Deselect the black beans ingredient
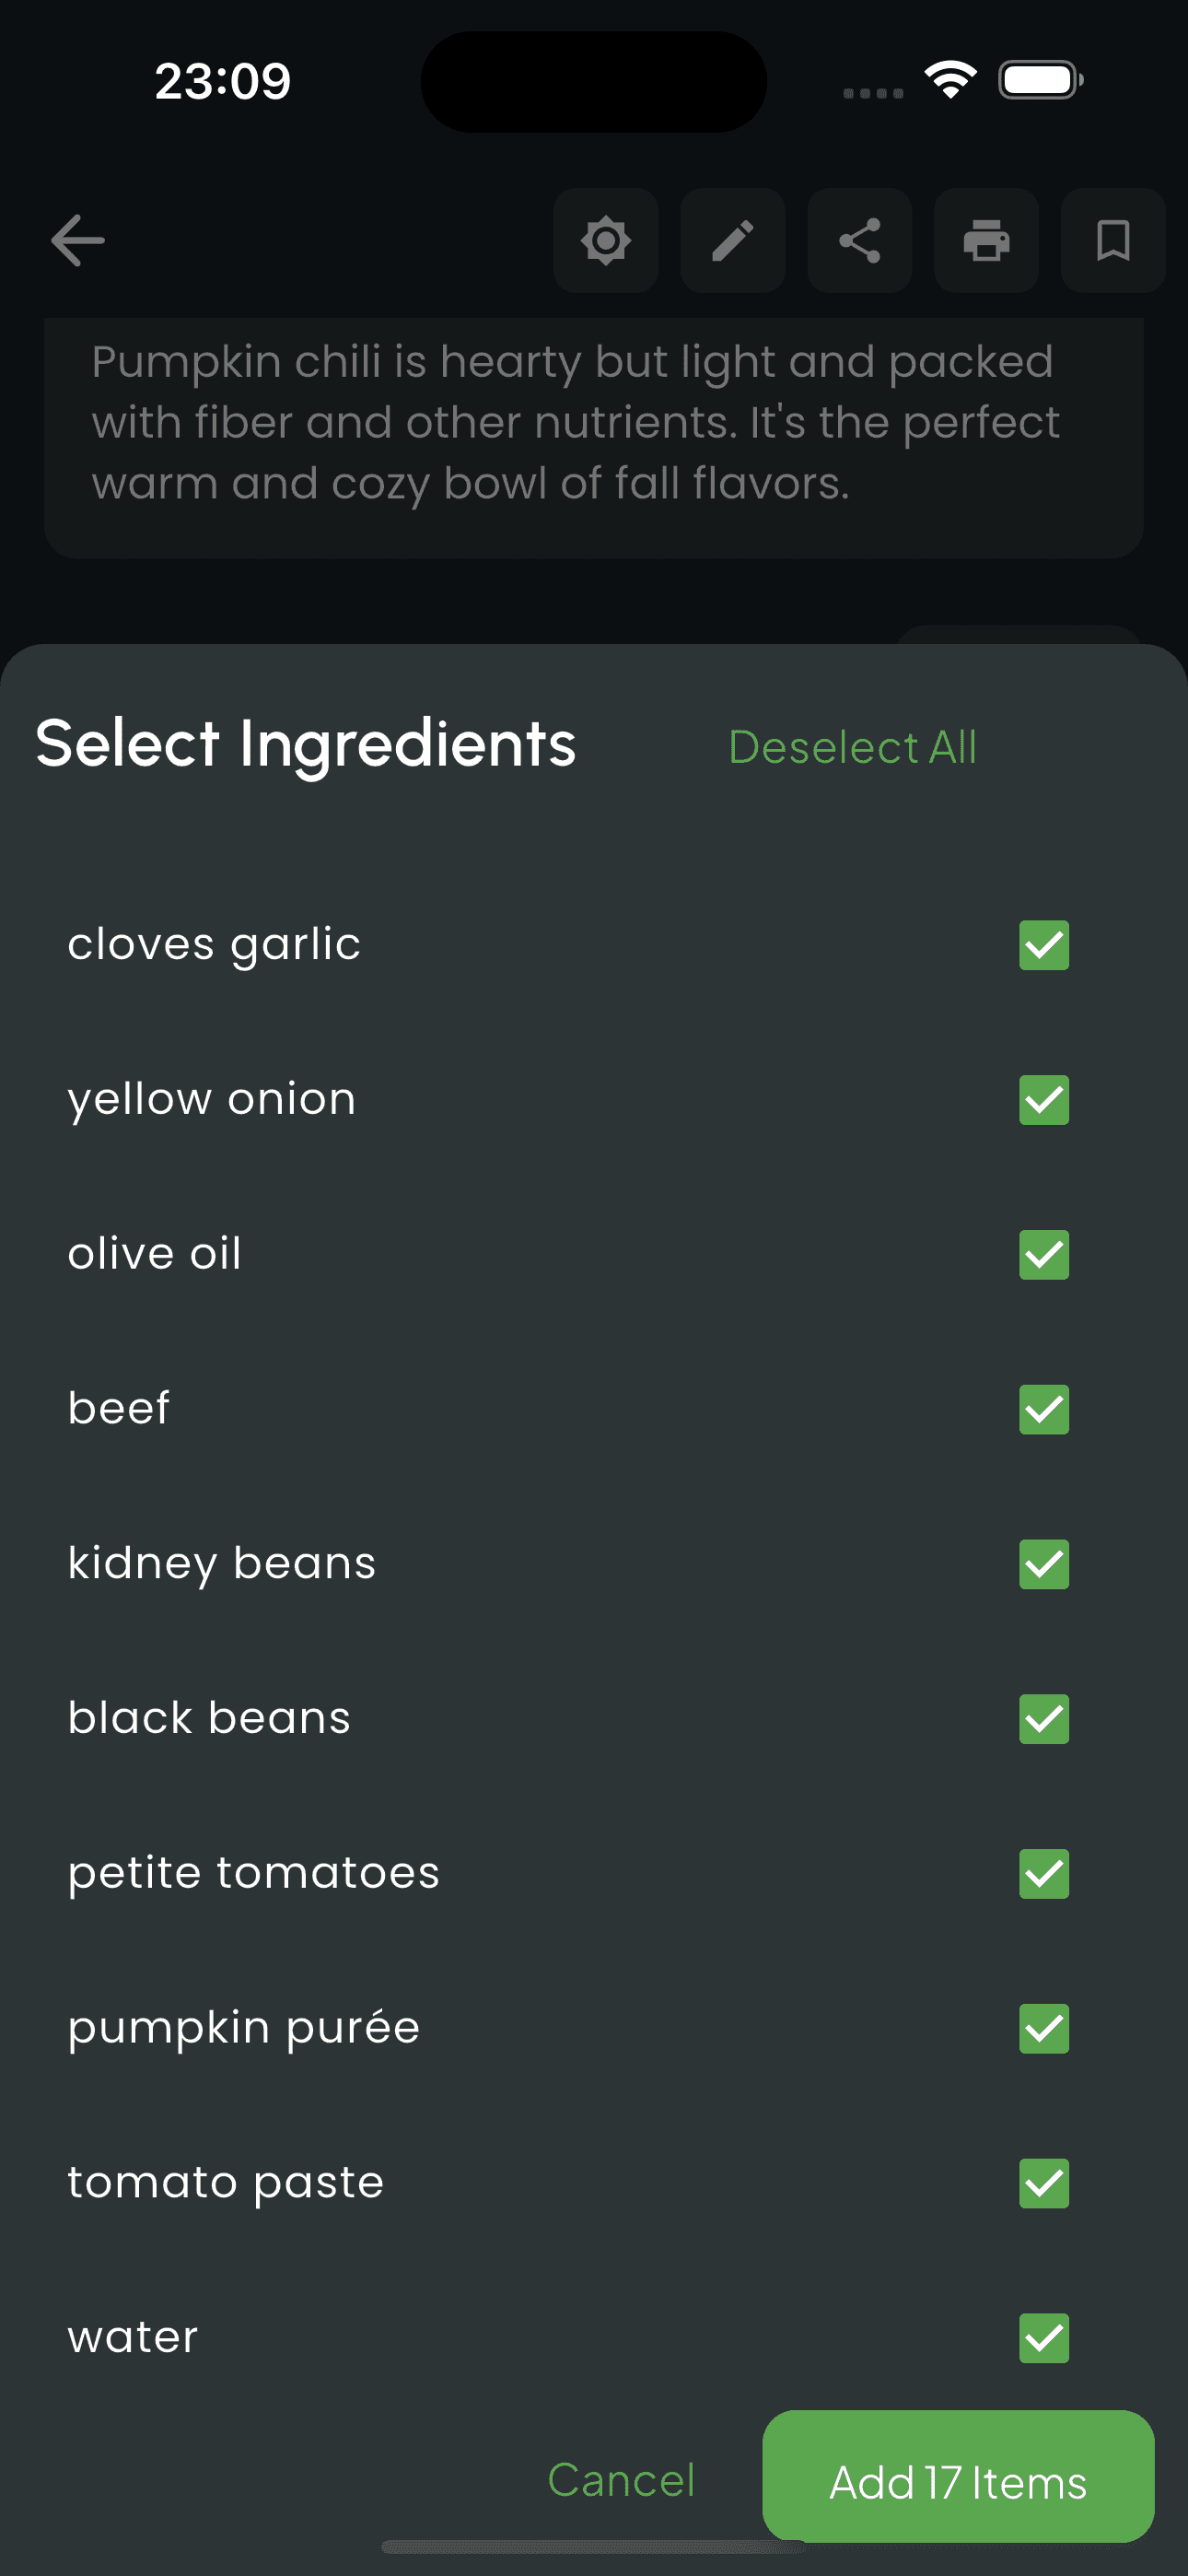Image resolution: width=1188 pixels, height=2576 pixels. coord(1043,1719)
